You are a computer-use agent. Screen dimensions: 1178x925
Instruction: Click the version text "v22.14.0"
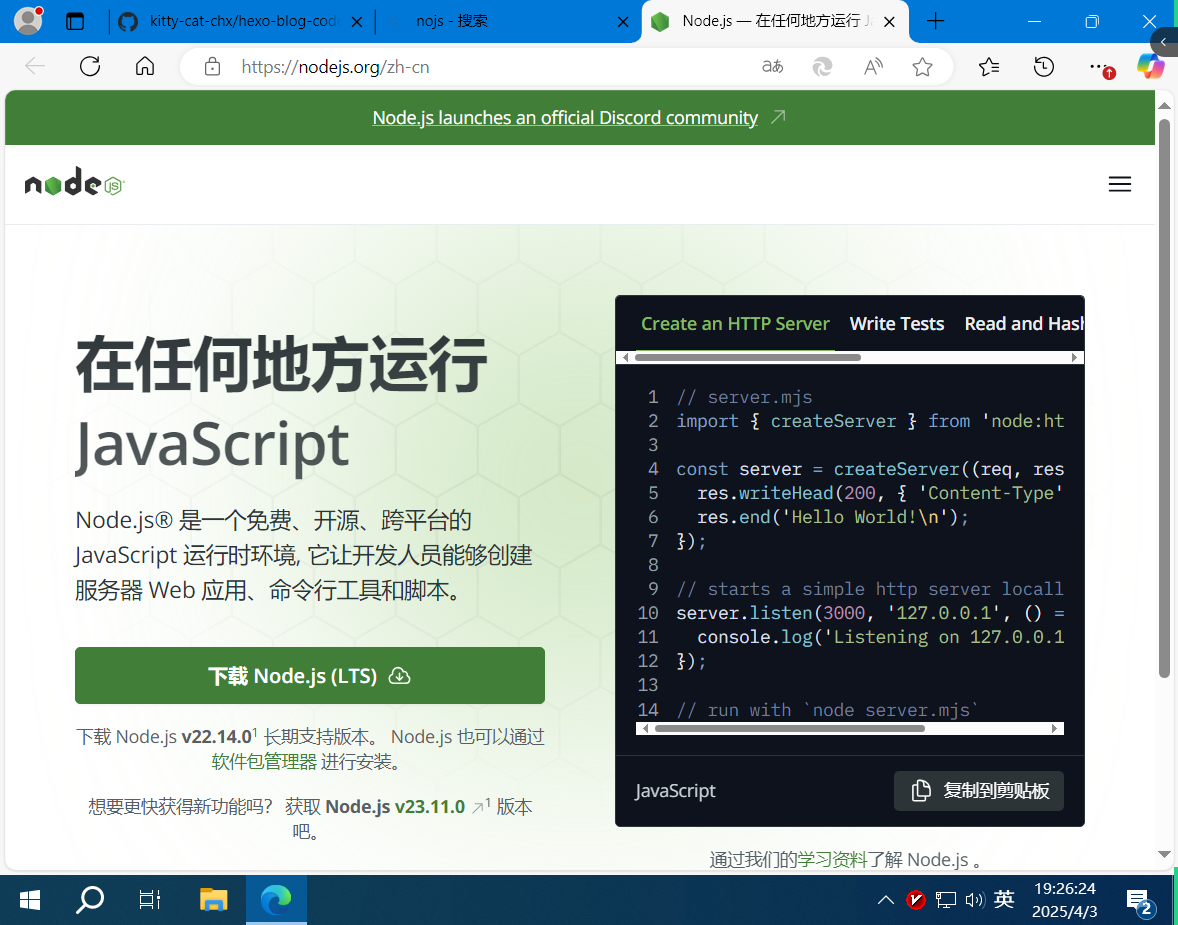tap(216, 737)
